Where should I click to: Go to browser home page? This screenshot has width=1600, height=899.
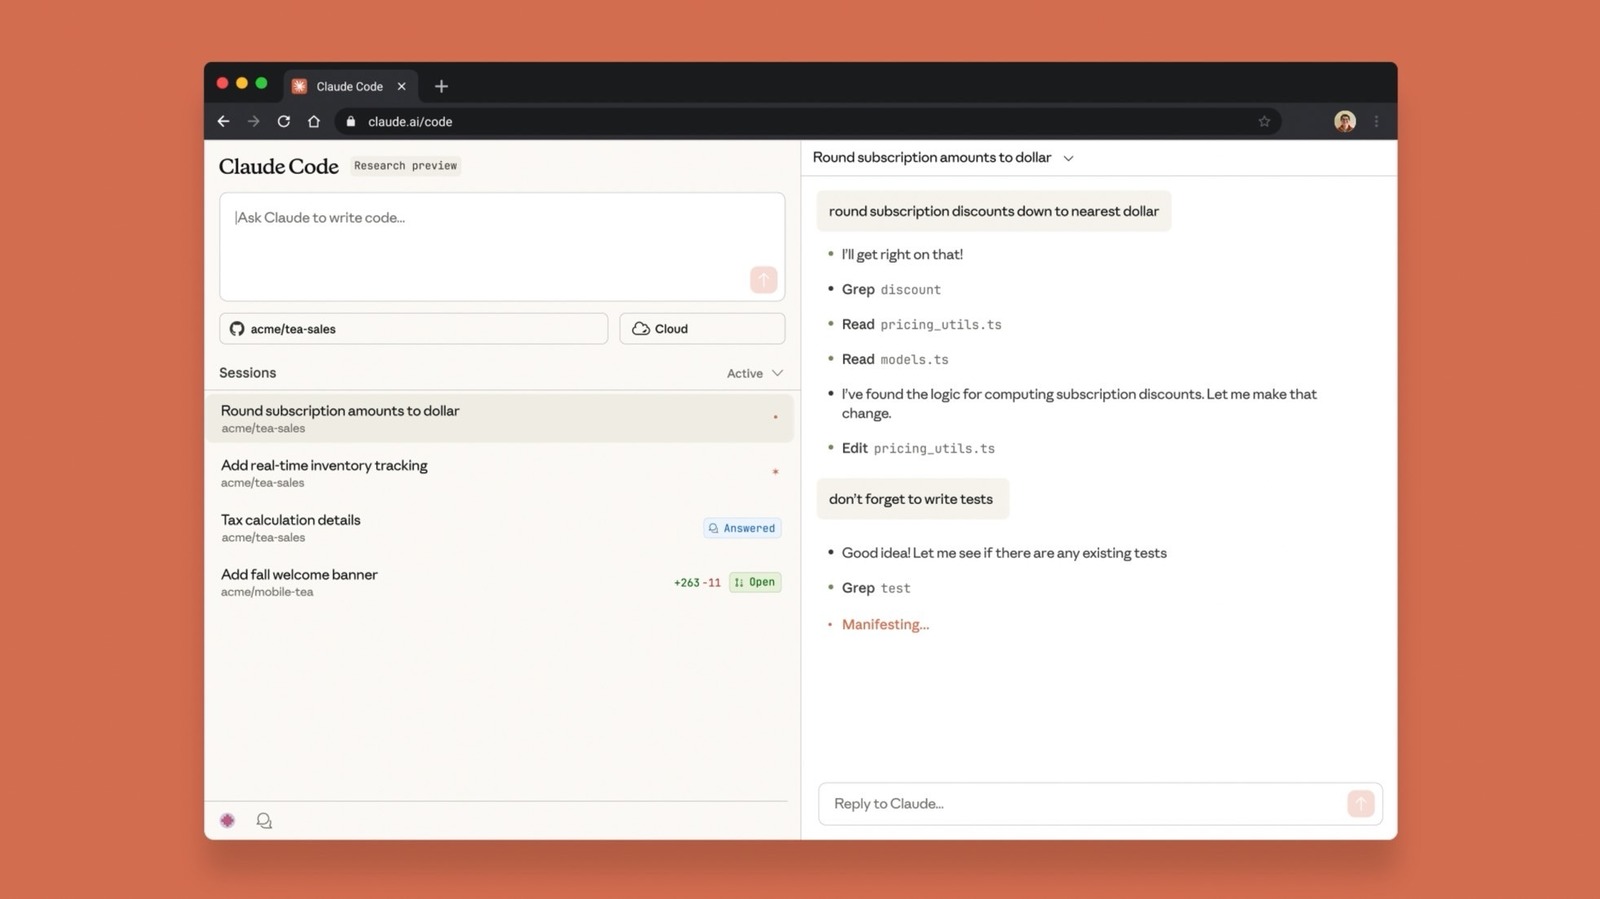[x=314, y=121]
